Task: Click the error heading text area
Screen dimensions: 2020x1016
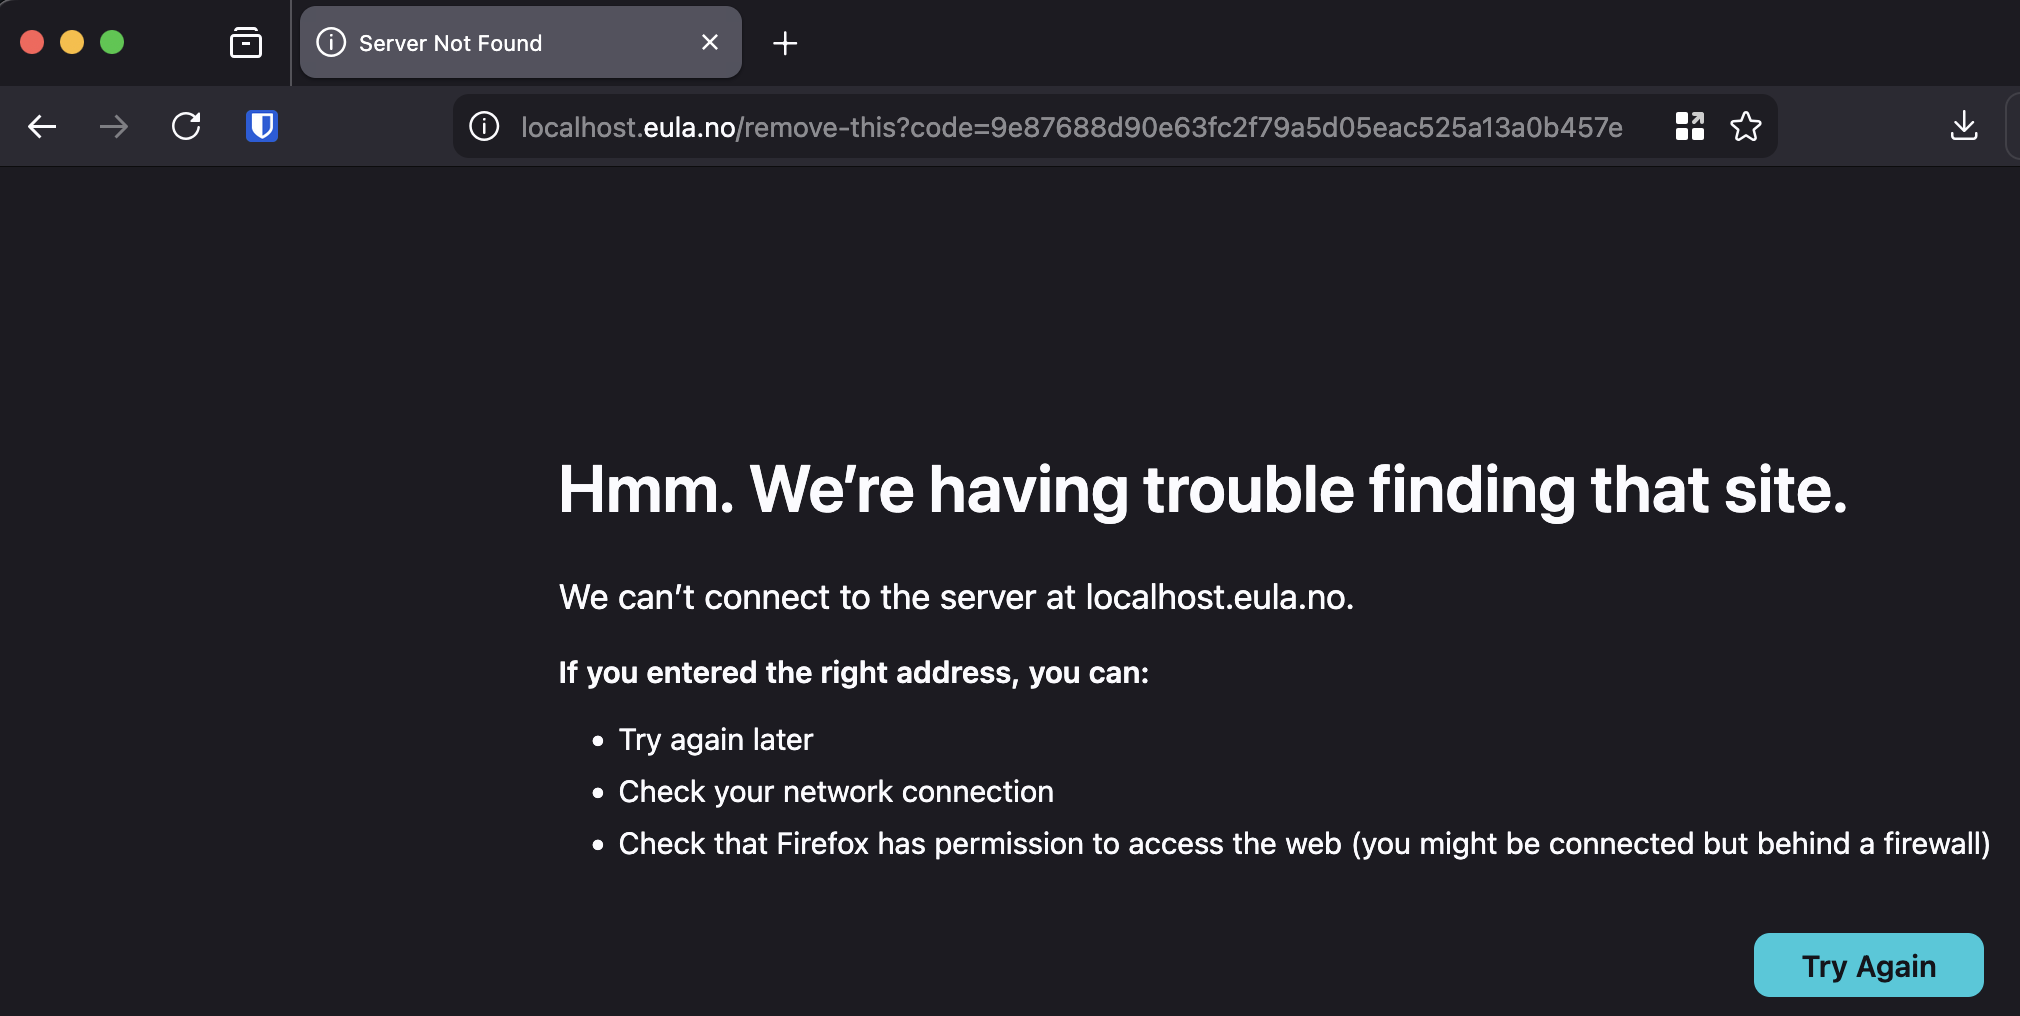Action: [x=1200, y=490]
